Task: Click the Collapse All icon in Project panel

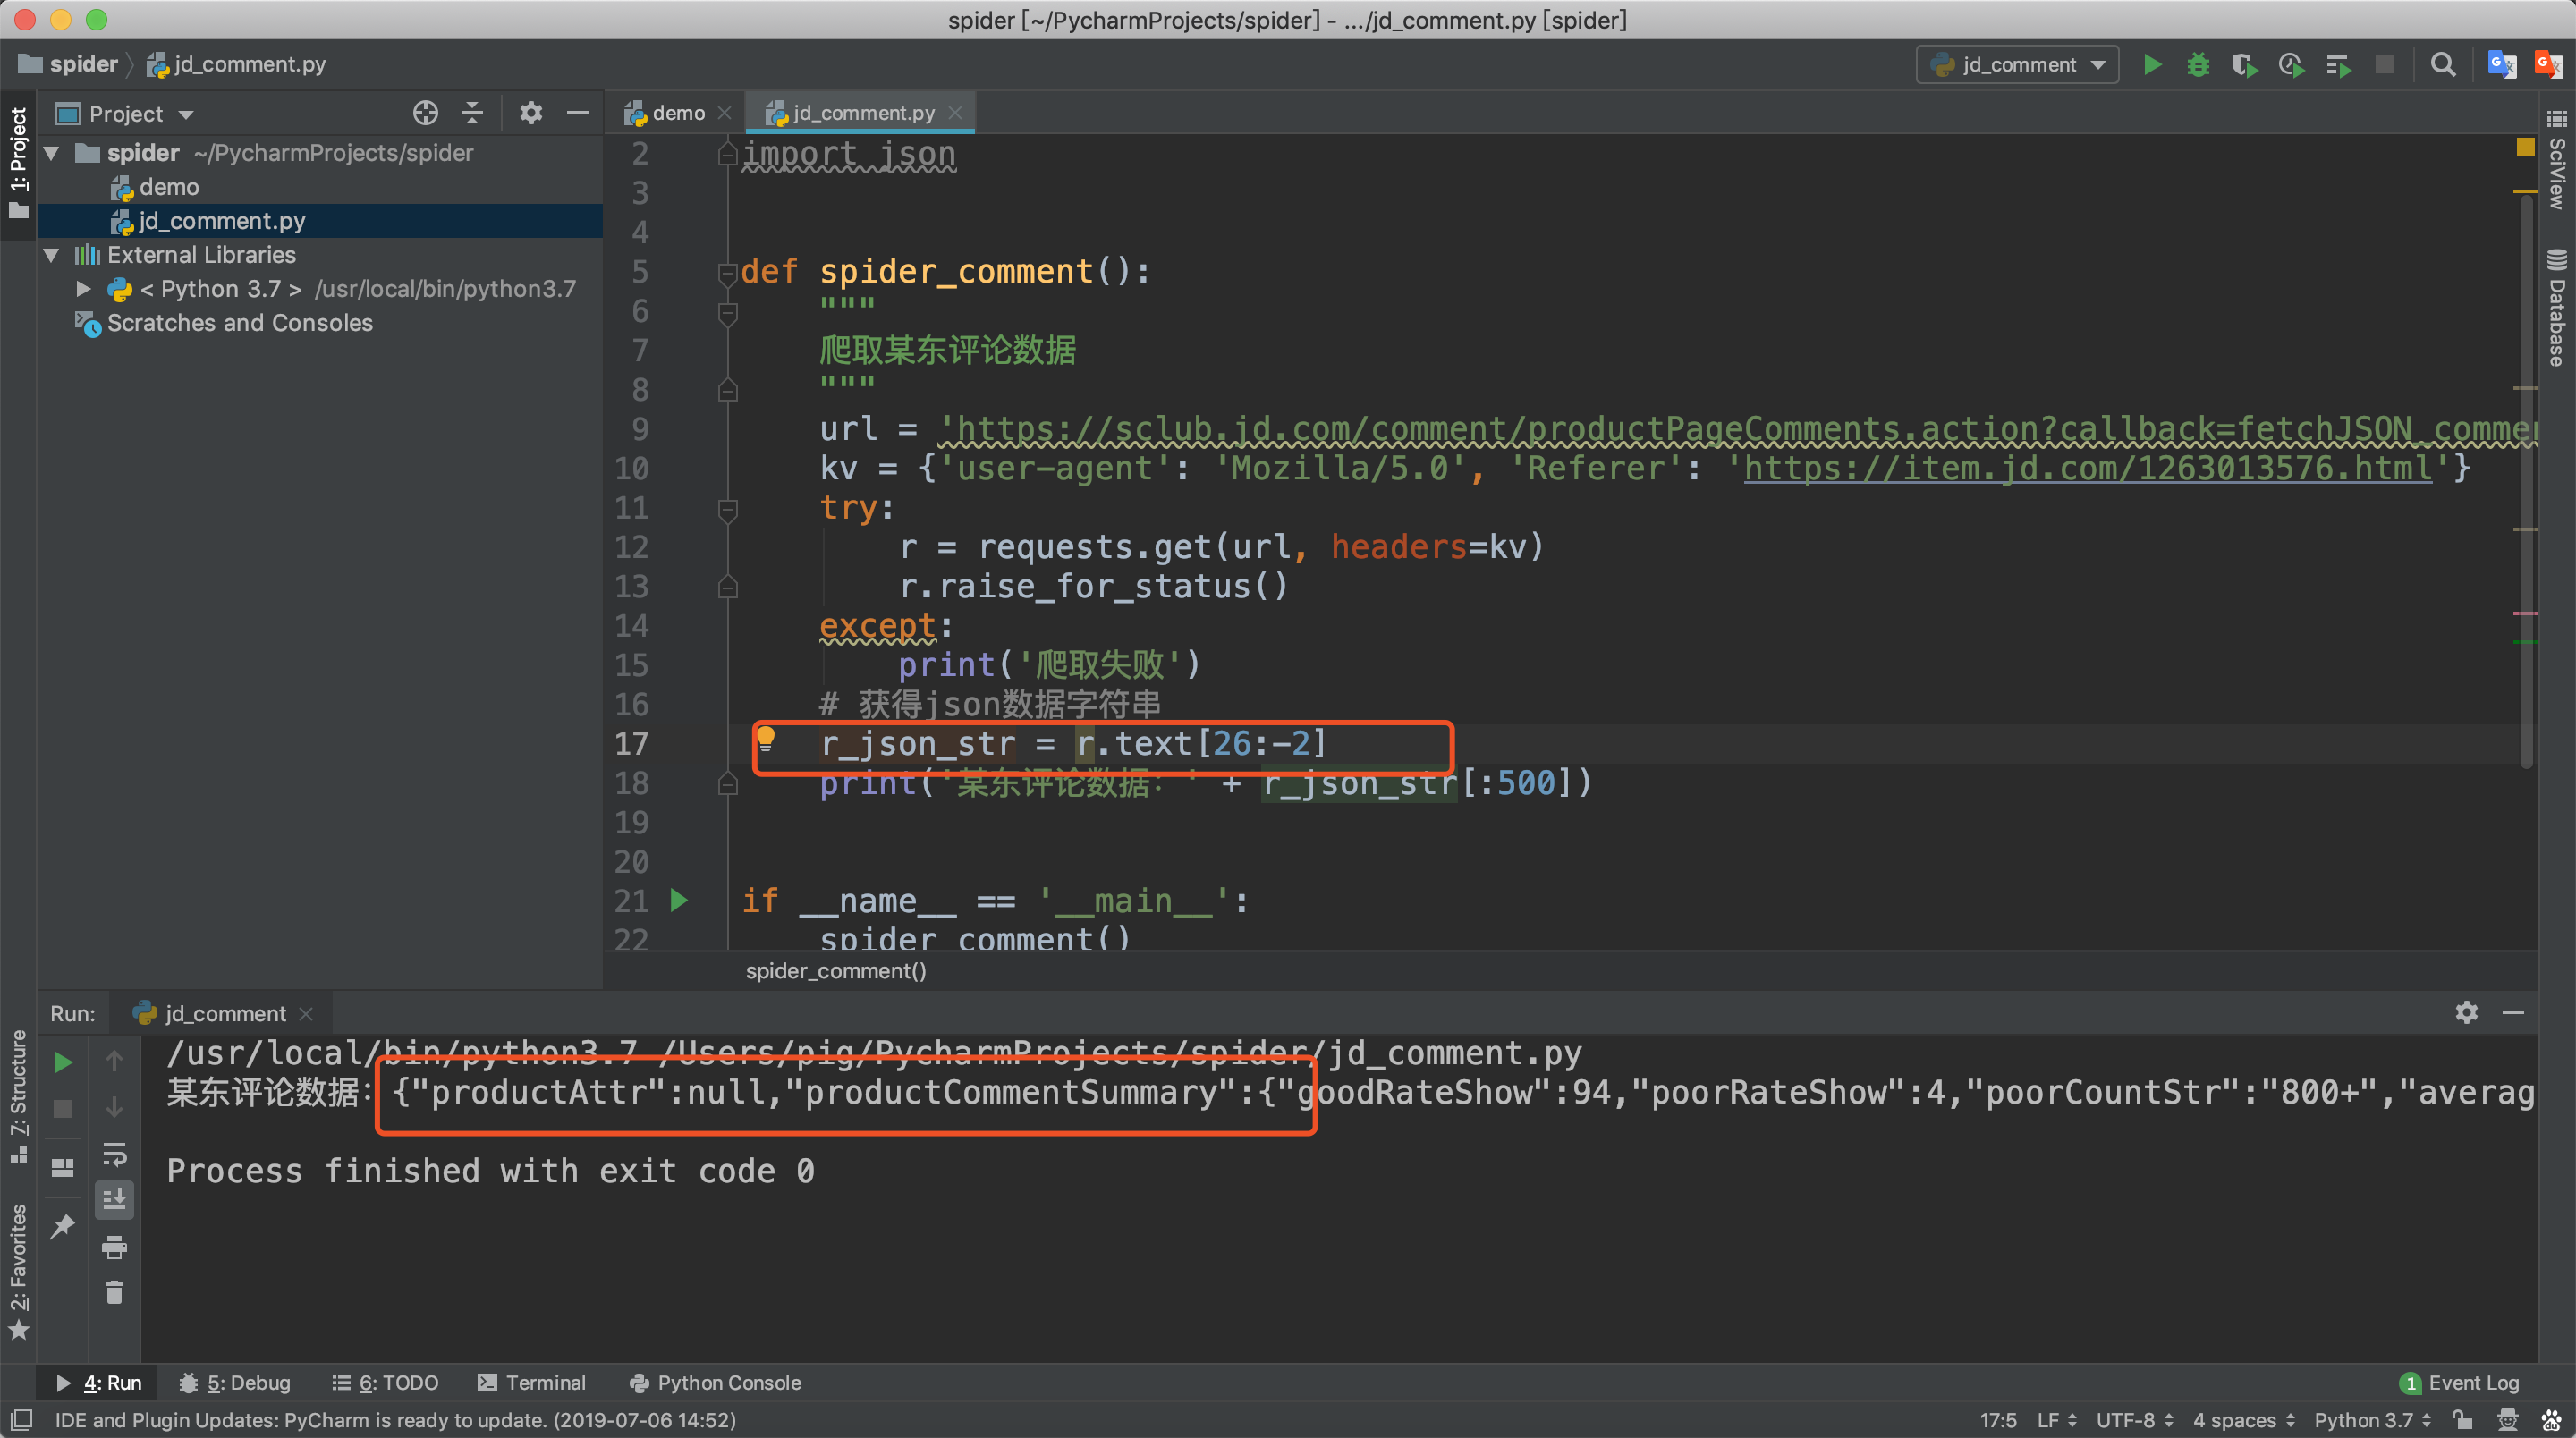Action: [x=472, y=113]
